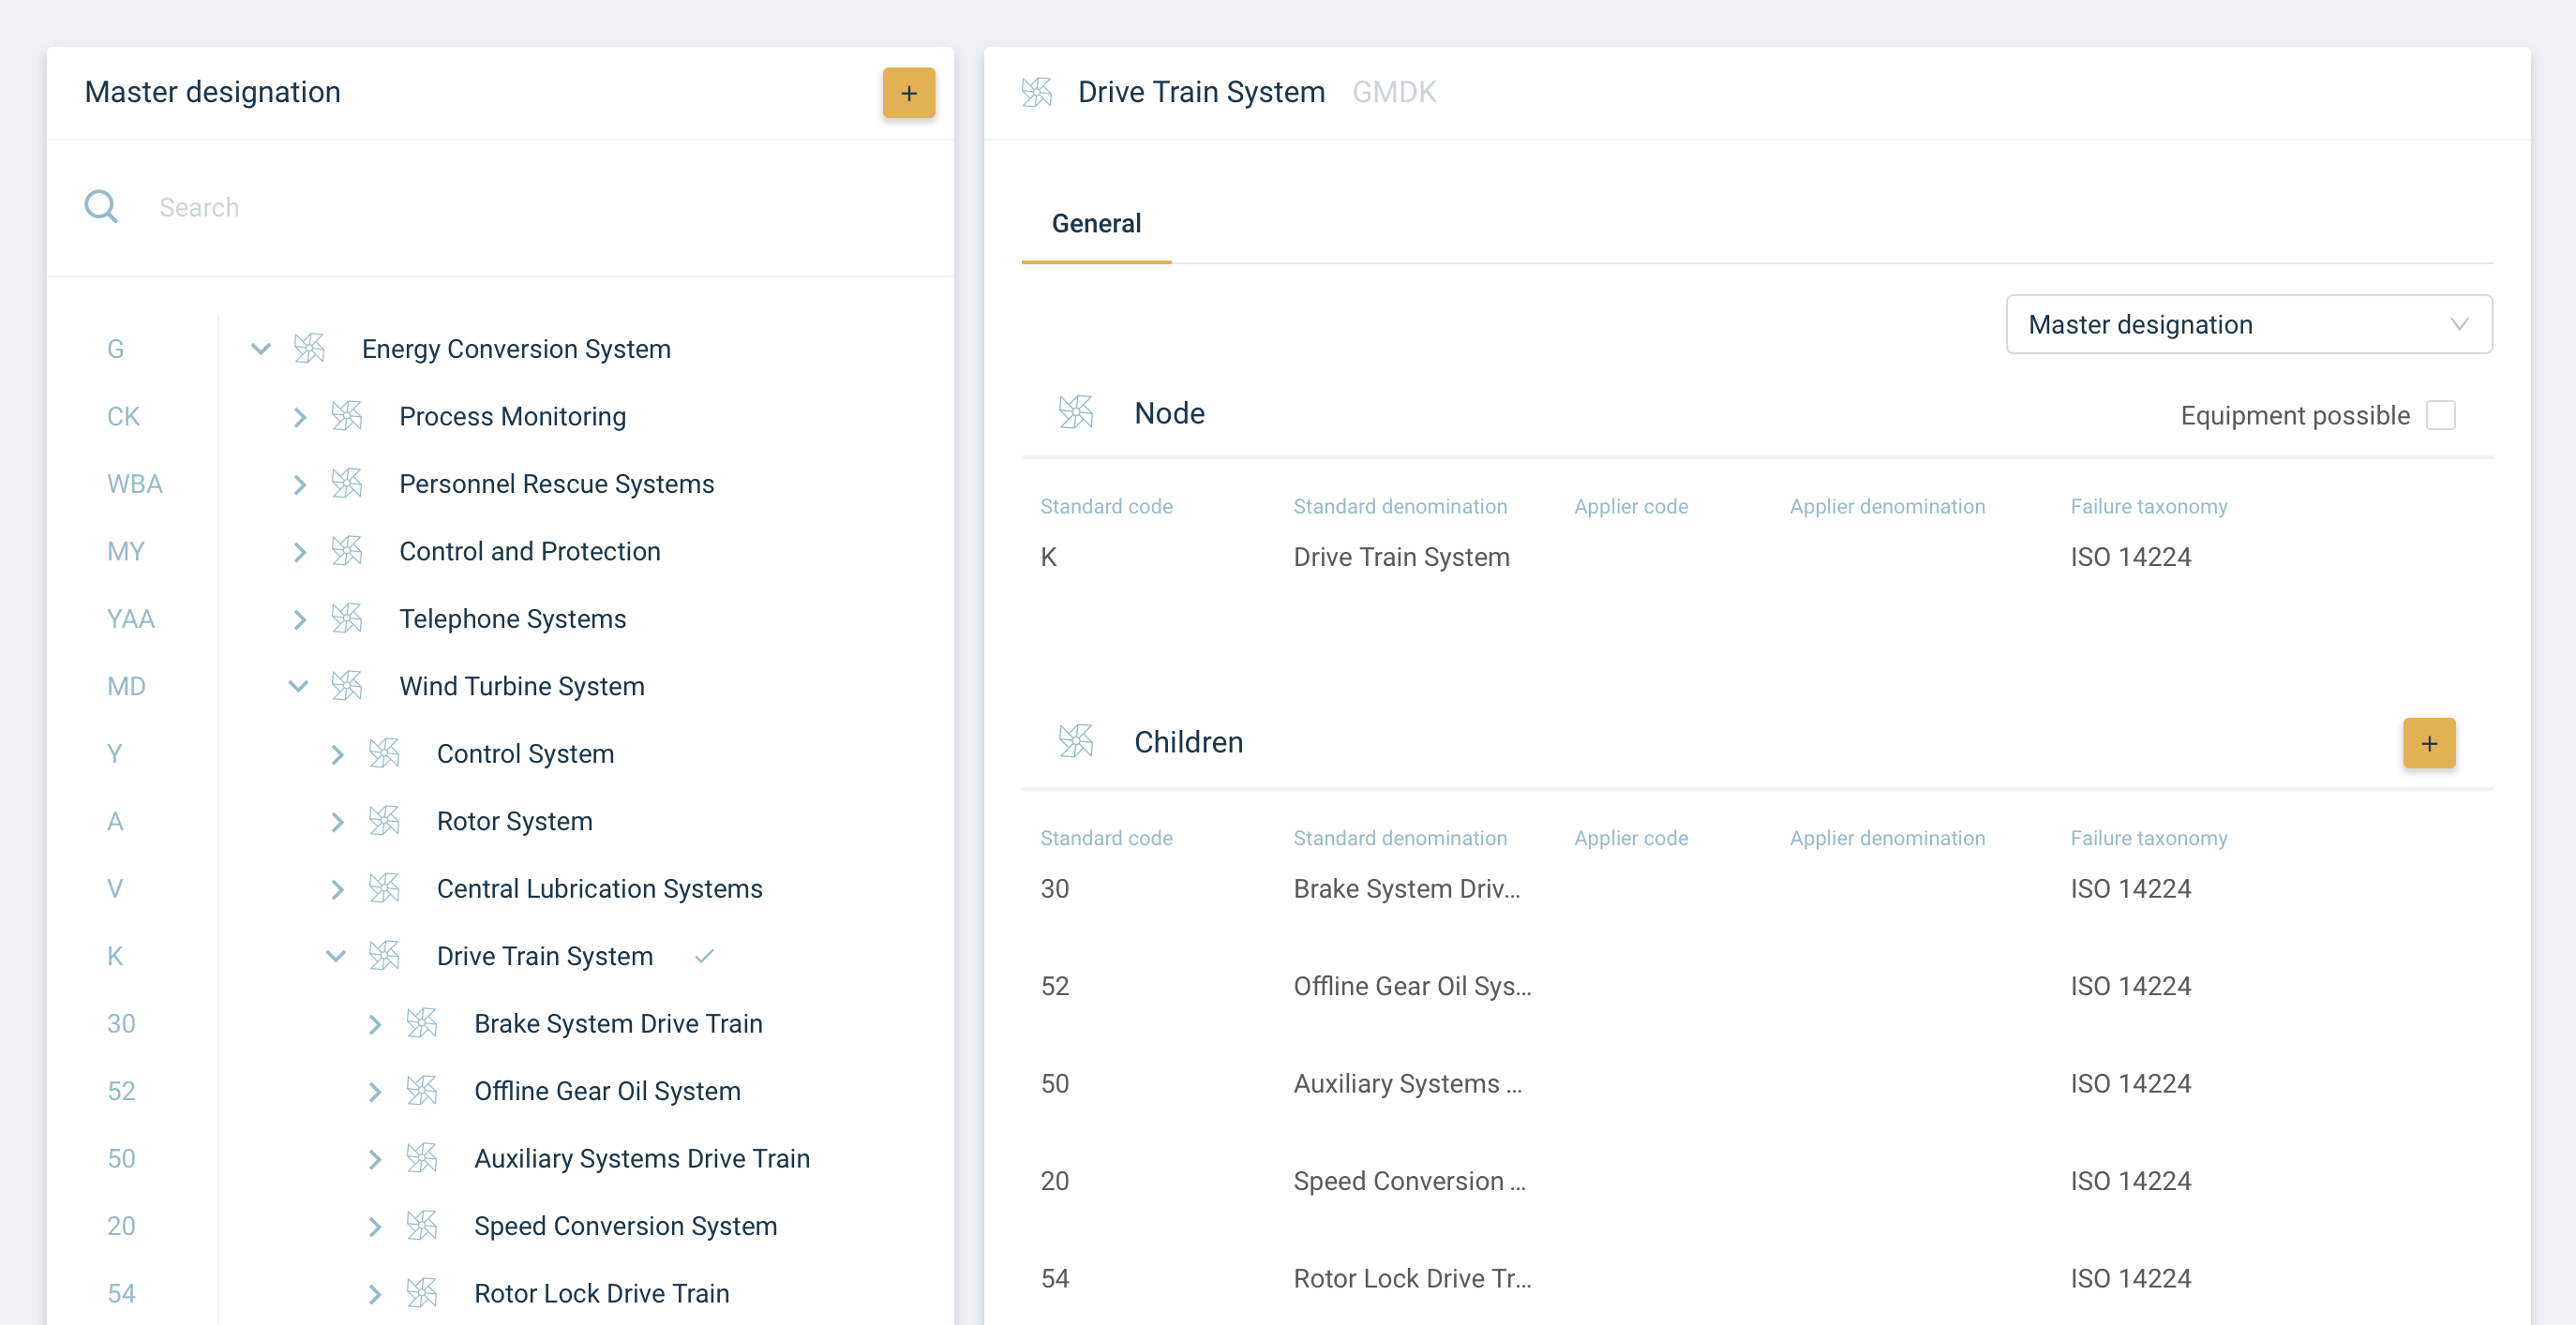The height and width of the screenshot is (1325, 2576).
Task: Click the windmill icon next to Children heading
Action: [1076, 741]
